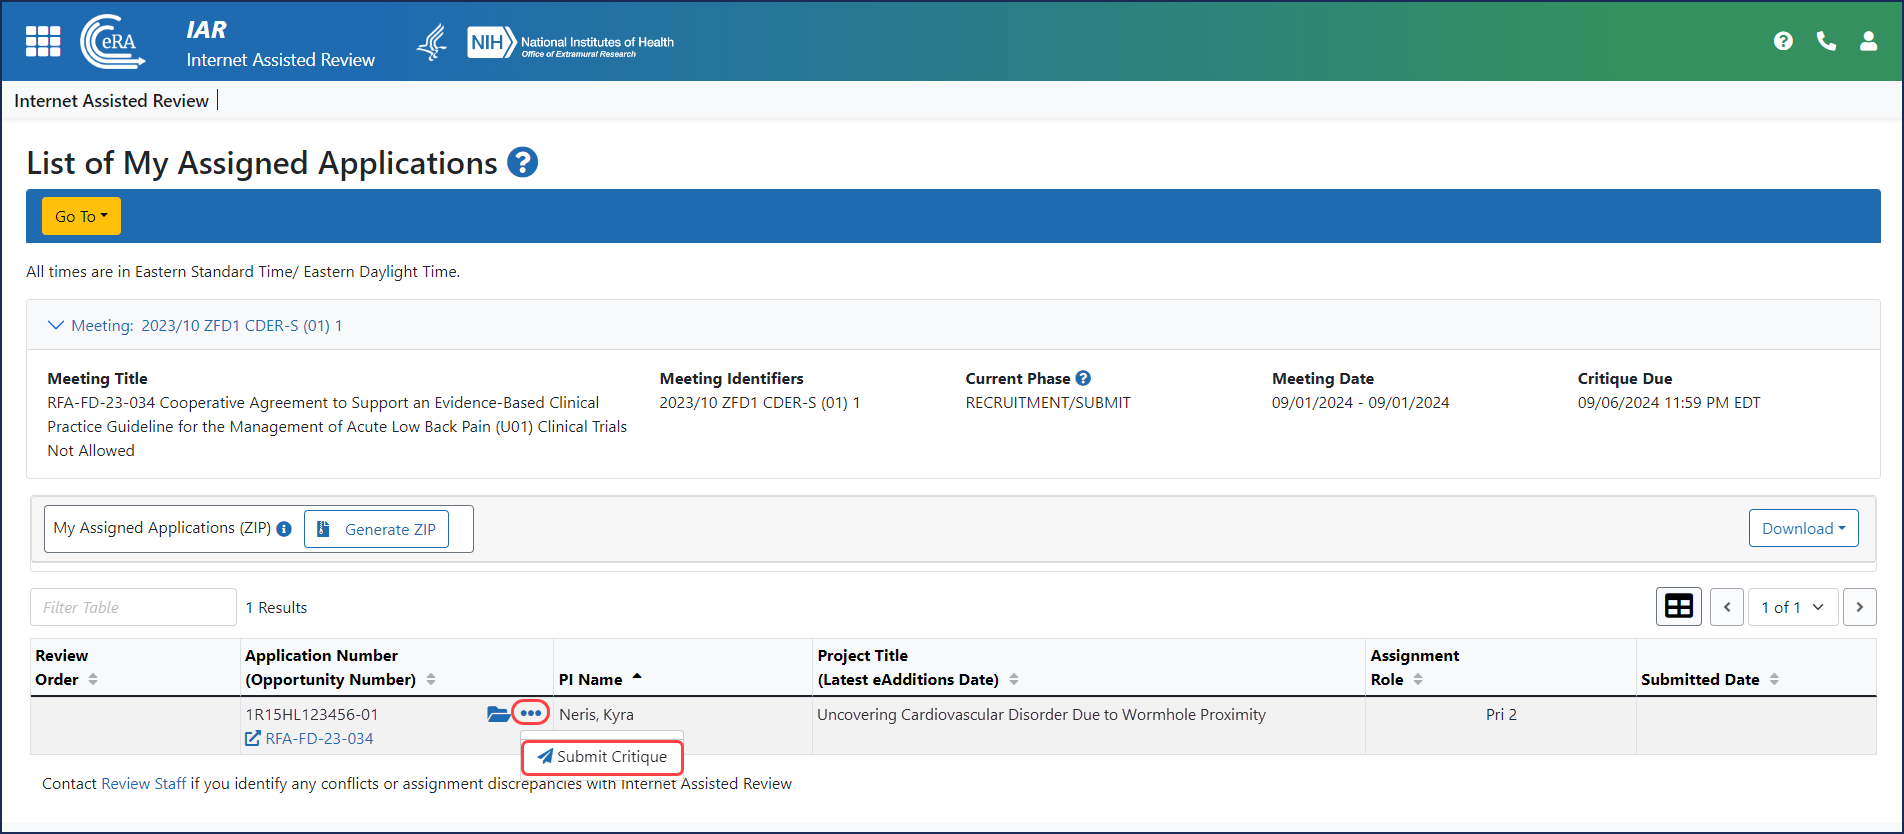
Task: Click the info icon beside My Assigned Applications (ZIP)
Action: pos(284,529)
